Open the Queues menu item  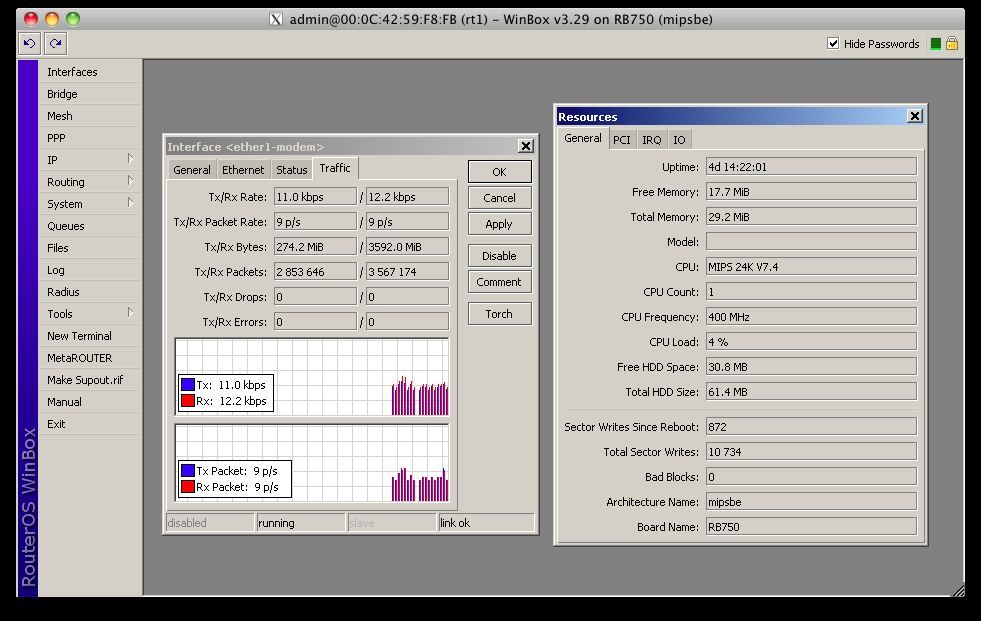point(90,226)
